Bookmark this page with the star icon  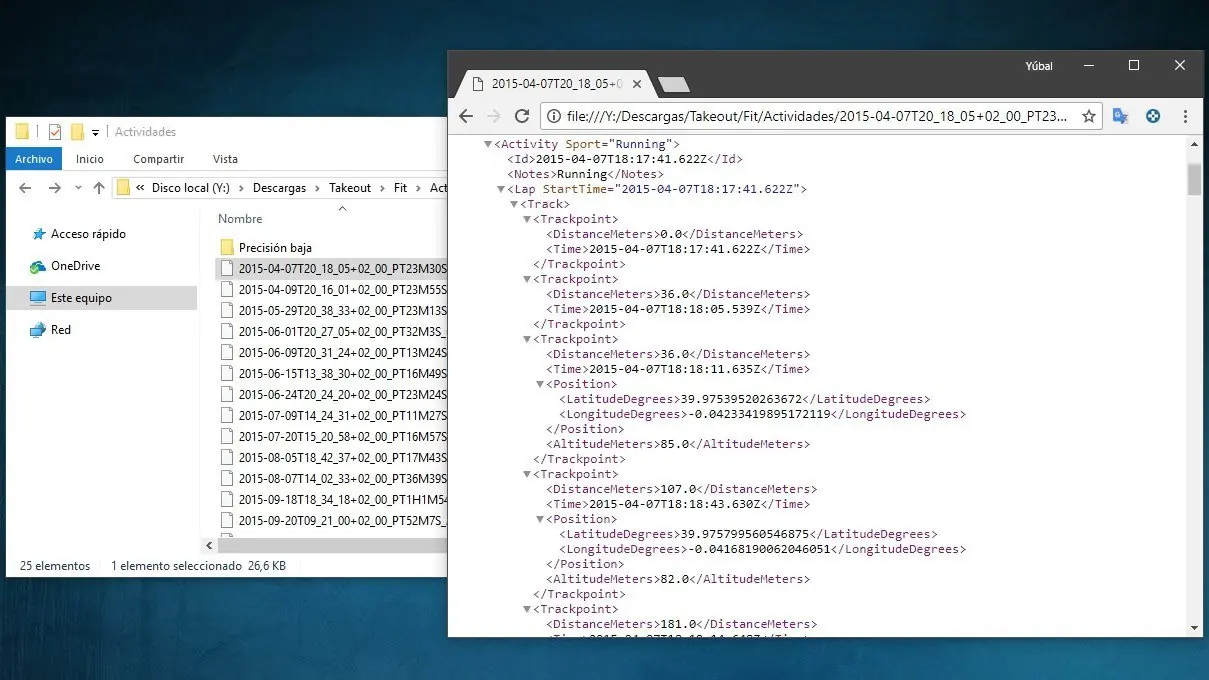[1089, 116]
